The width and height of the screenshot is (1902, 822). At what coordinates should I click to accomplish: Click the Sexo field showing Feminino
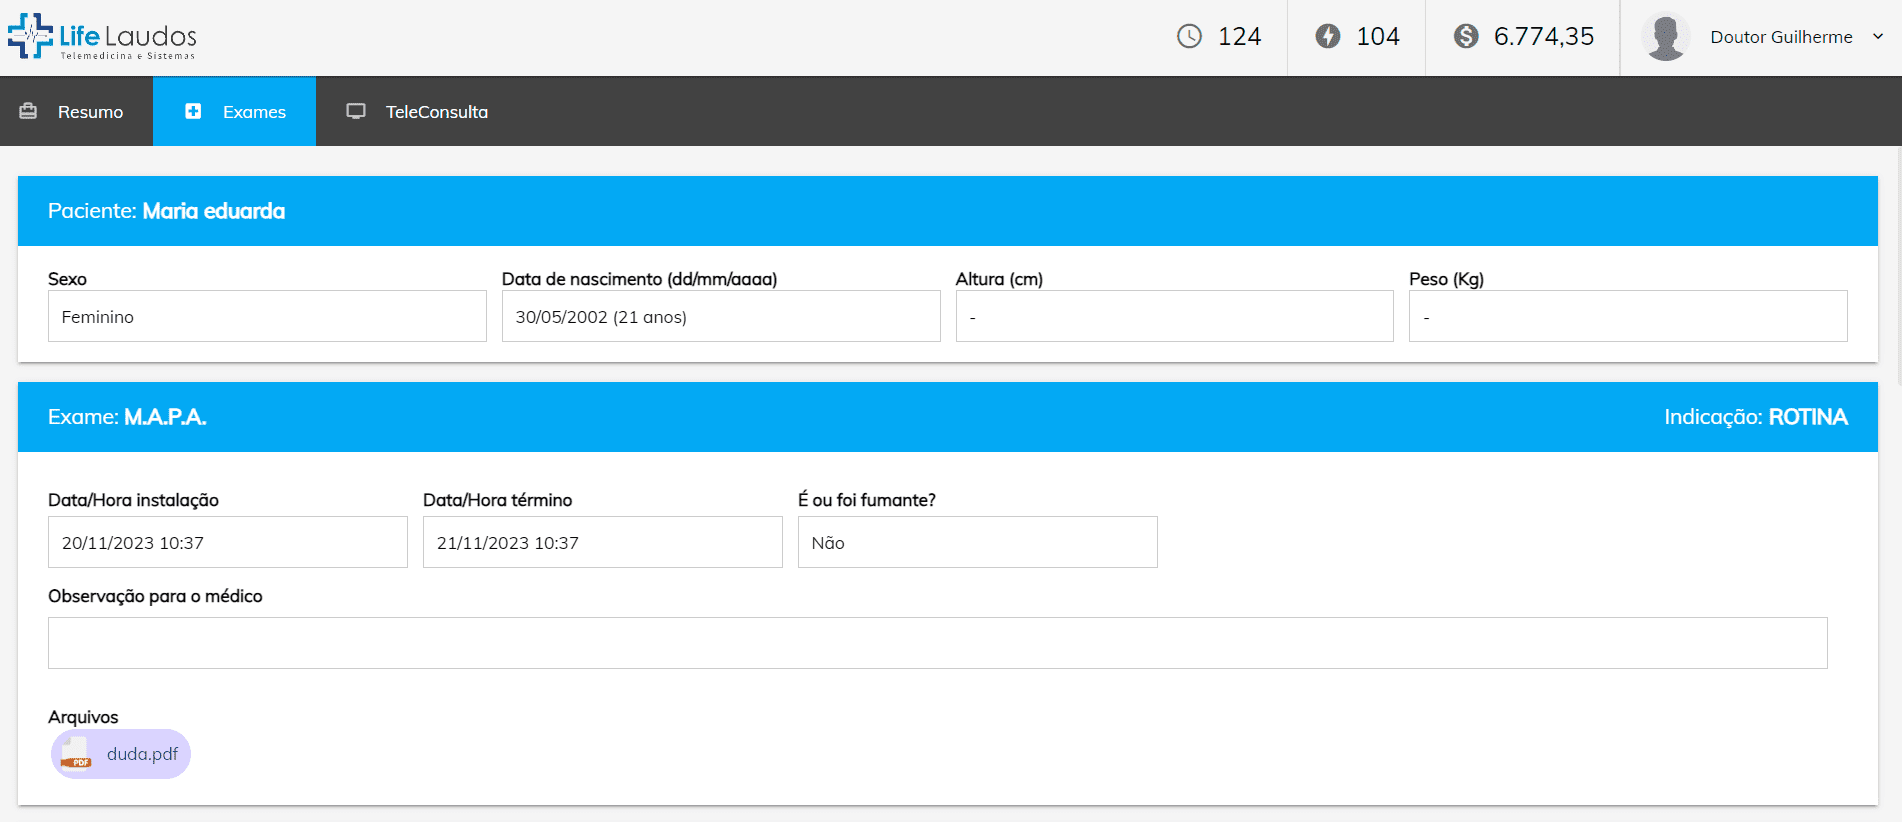click(x=267, y=317)
